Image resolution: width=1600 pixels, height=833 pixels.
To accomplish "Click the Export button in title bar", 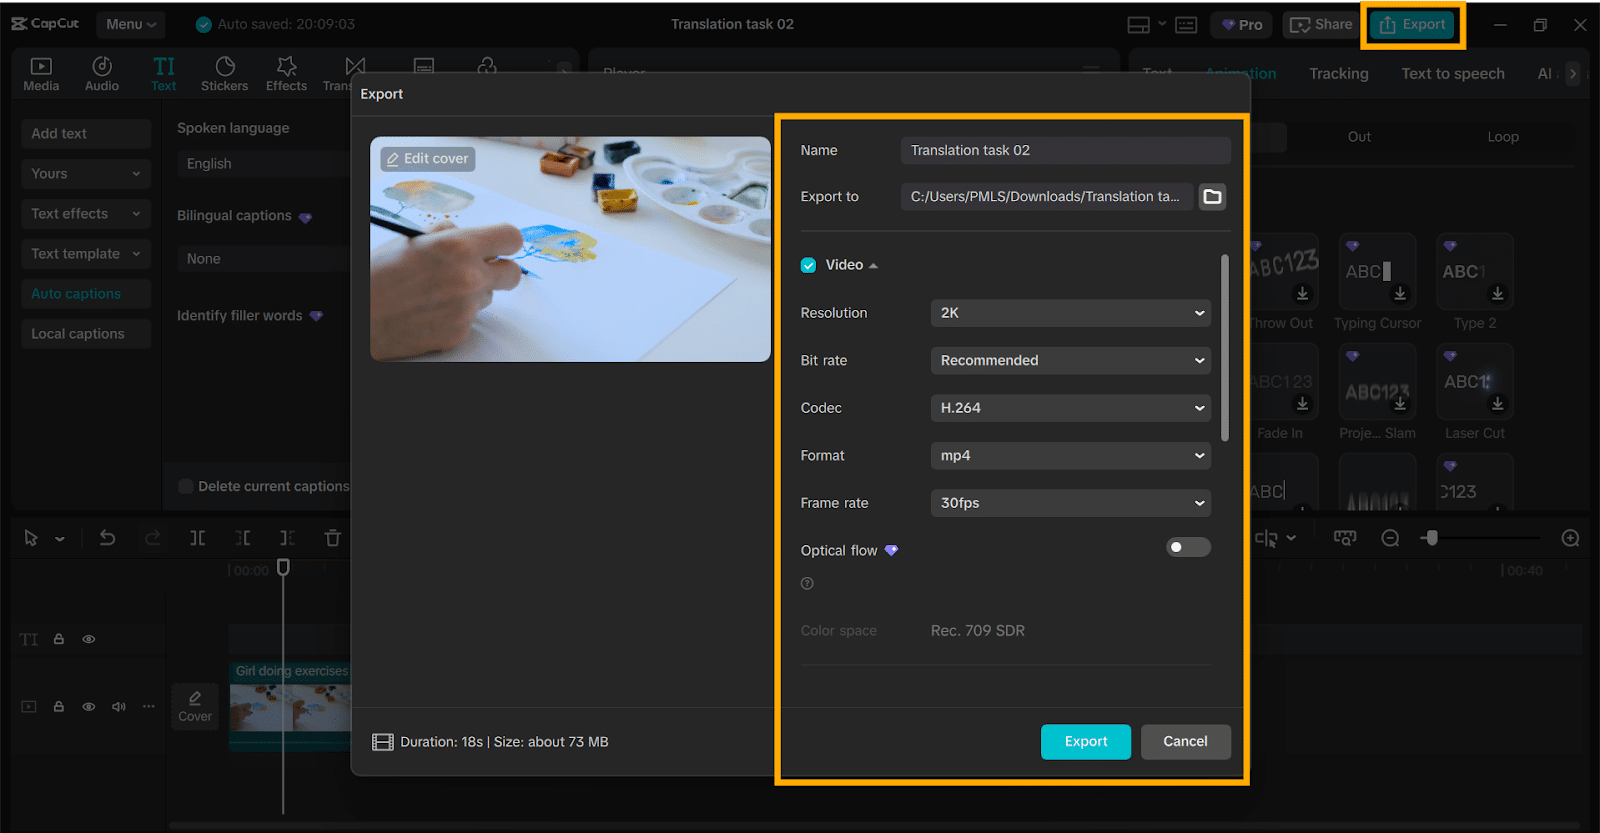I will pyautogui.click(x=1412, y=25).
